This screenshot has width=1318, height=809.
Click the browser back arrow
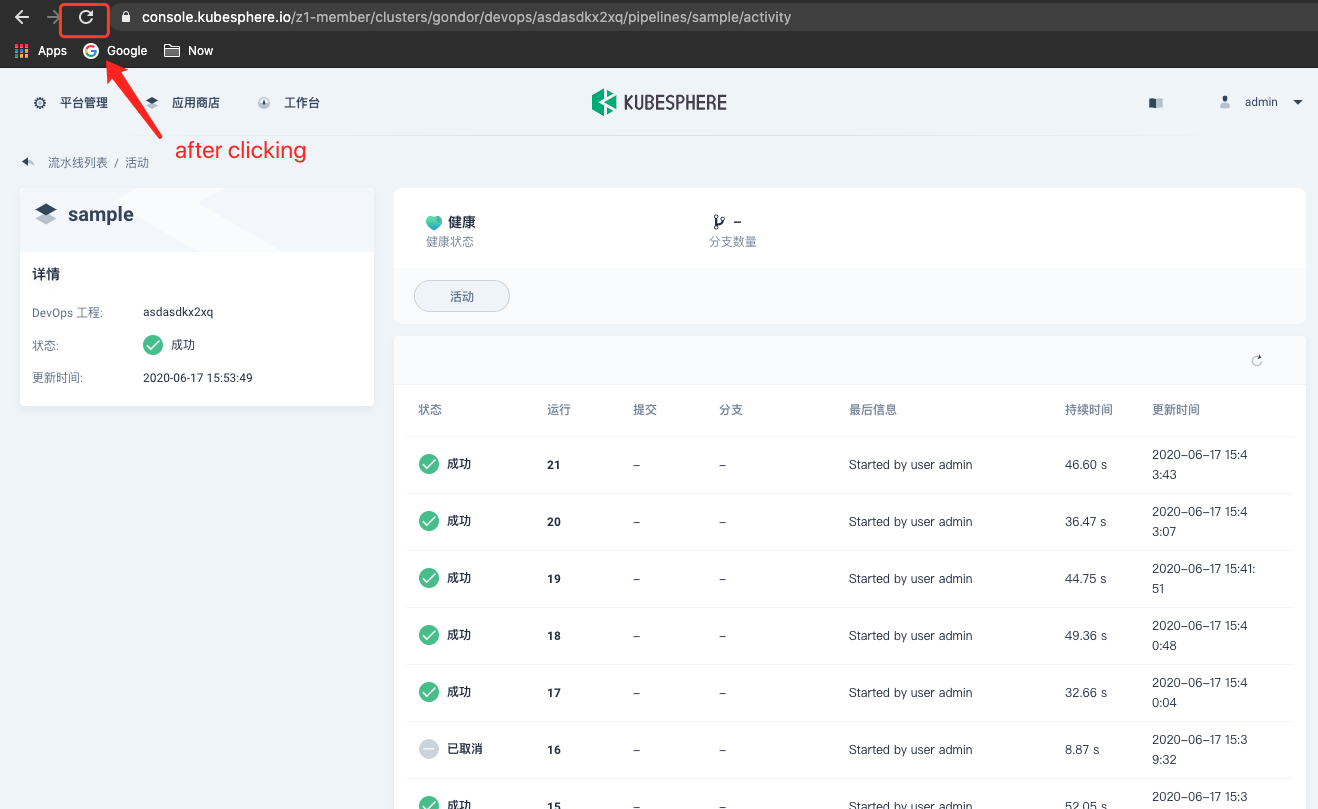21,17
